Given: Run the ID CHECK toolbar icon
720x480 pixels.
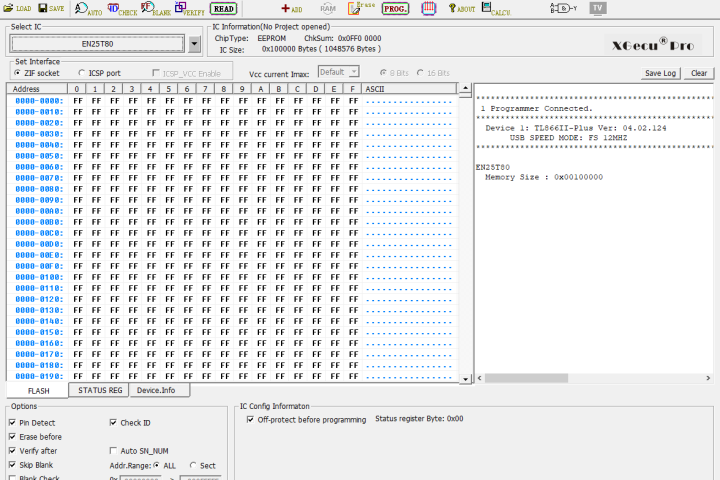Looking at the screenshot, I should pos(122,9).
